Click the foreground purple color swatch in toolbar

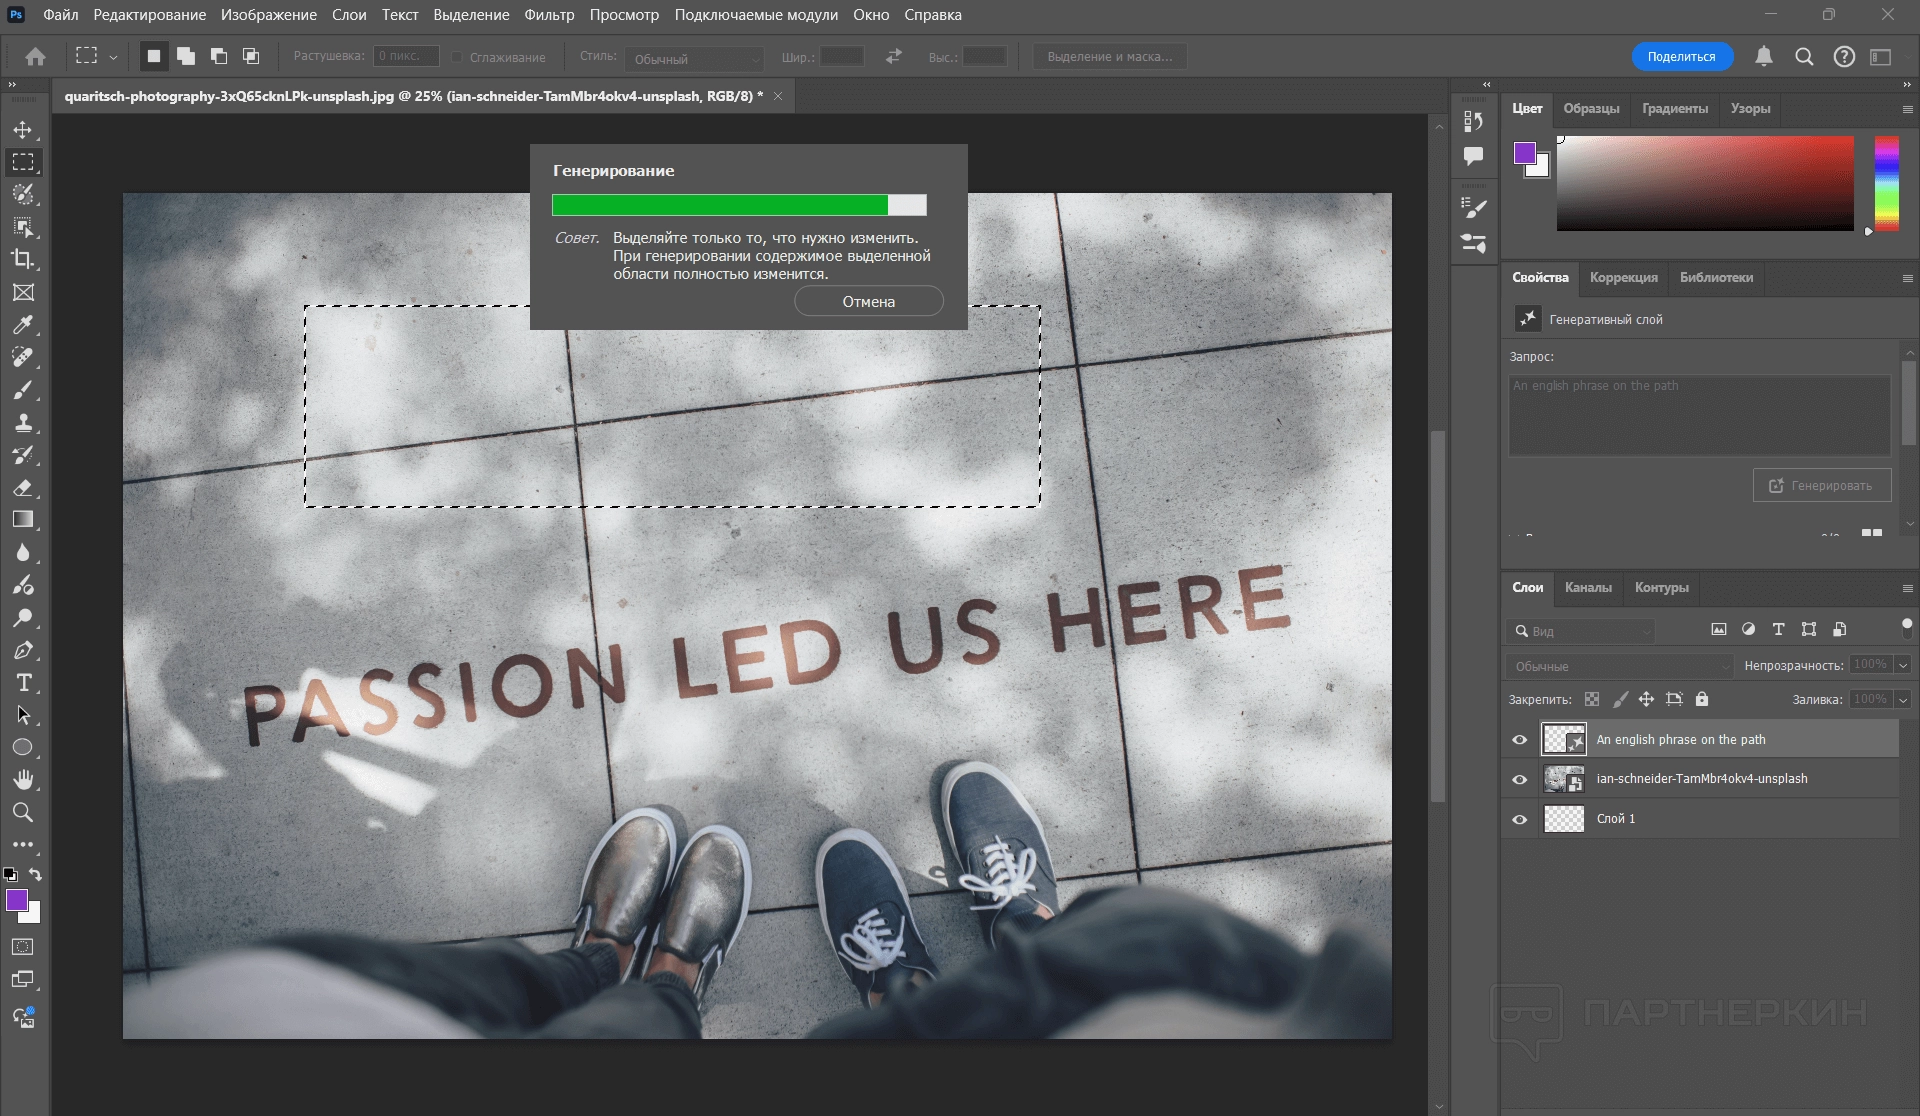[x=16, y=900]
